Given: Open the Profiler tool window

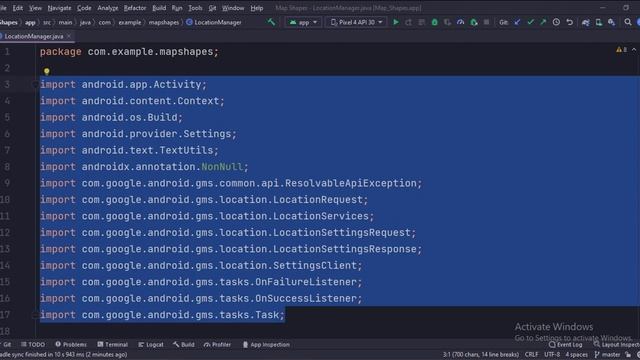Looking at the screenshot, I should pyautogui.click(x=218, y=344).
